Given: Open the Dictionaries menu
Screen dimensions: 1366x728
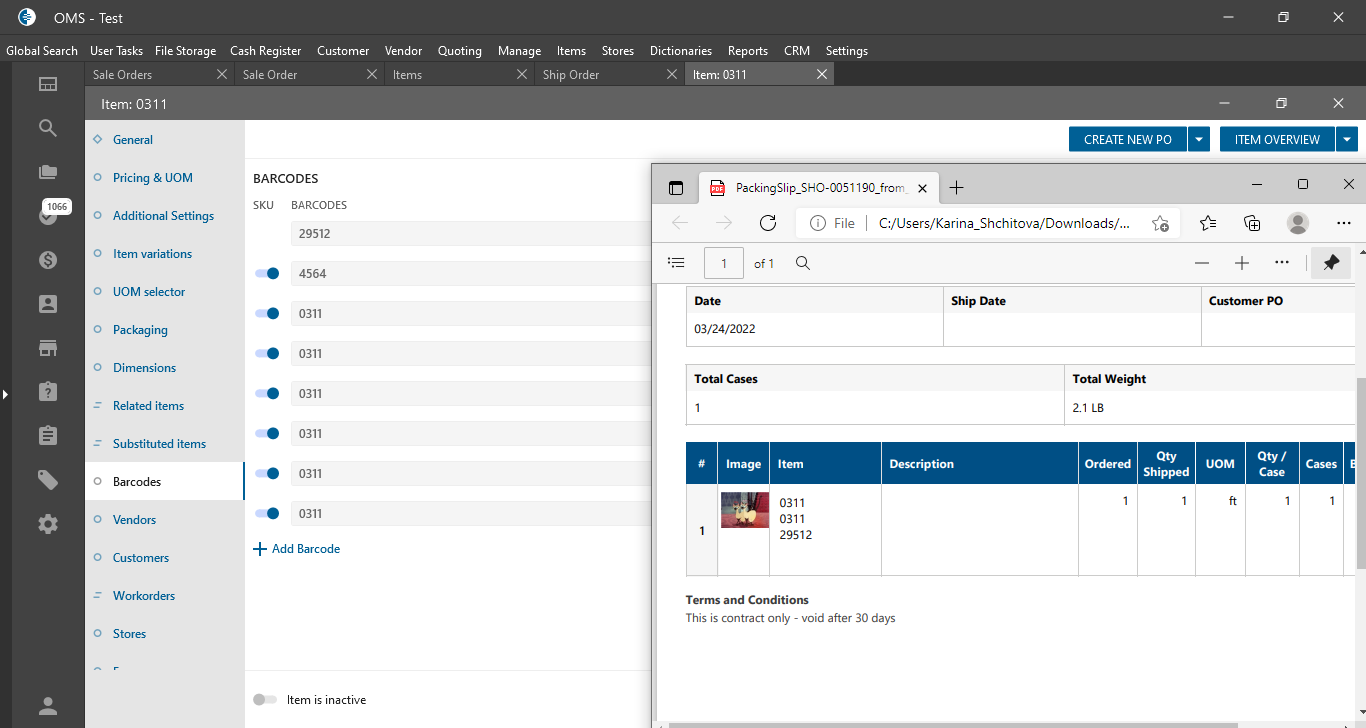Looking at the screenshot, I should [680, 51].
